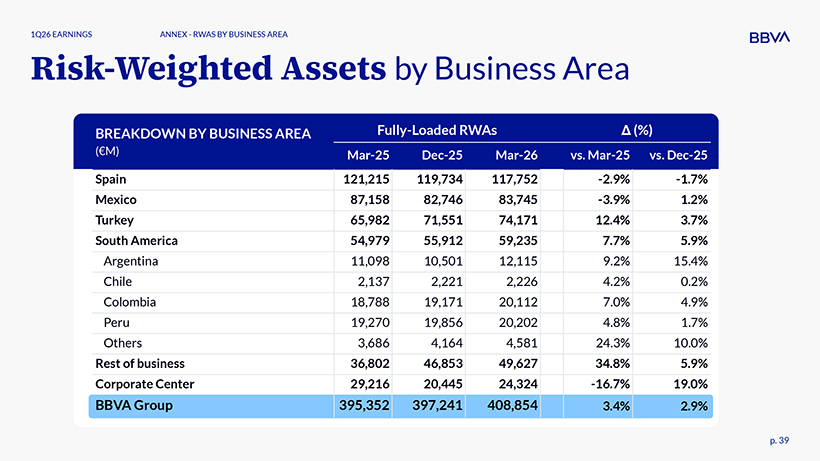Viewport: 820px width, 461px height.
Task: Click Spain's Dec-25 value 119,734
Action: click(x=440, y=179)
